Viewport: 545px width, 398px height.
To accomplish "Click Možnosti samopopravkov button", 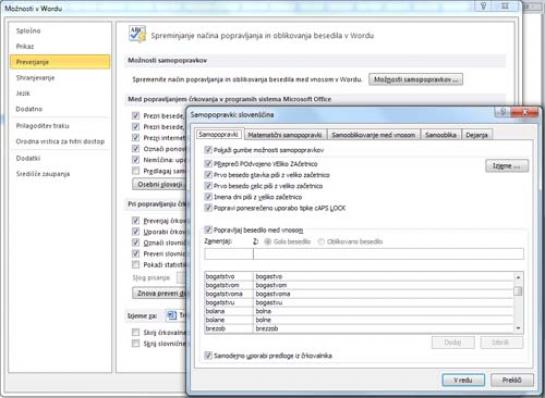I will pos(416,79).
